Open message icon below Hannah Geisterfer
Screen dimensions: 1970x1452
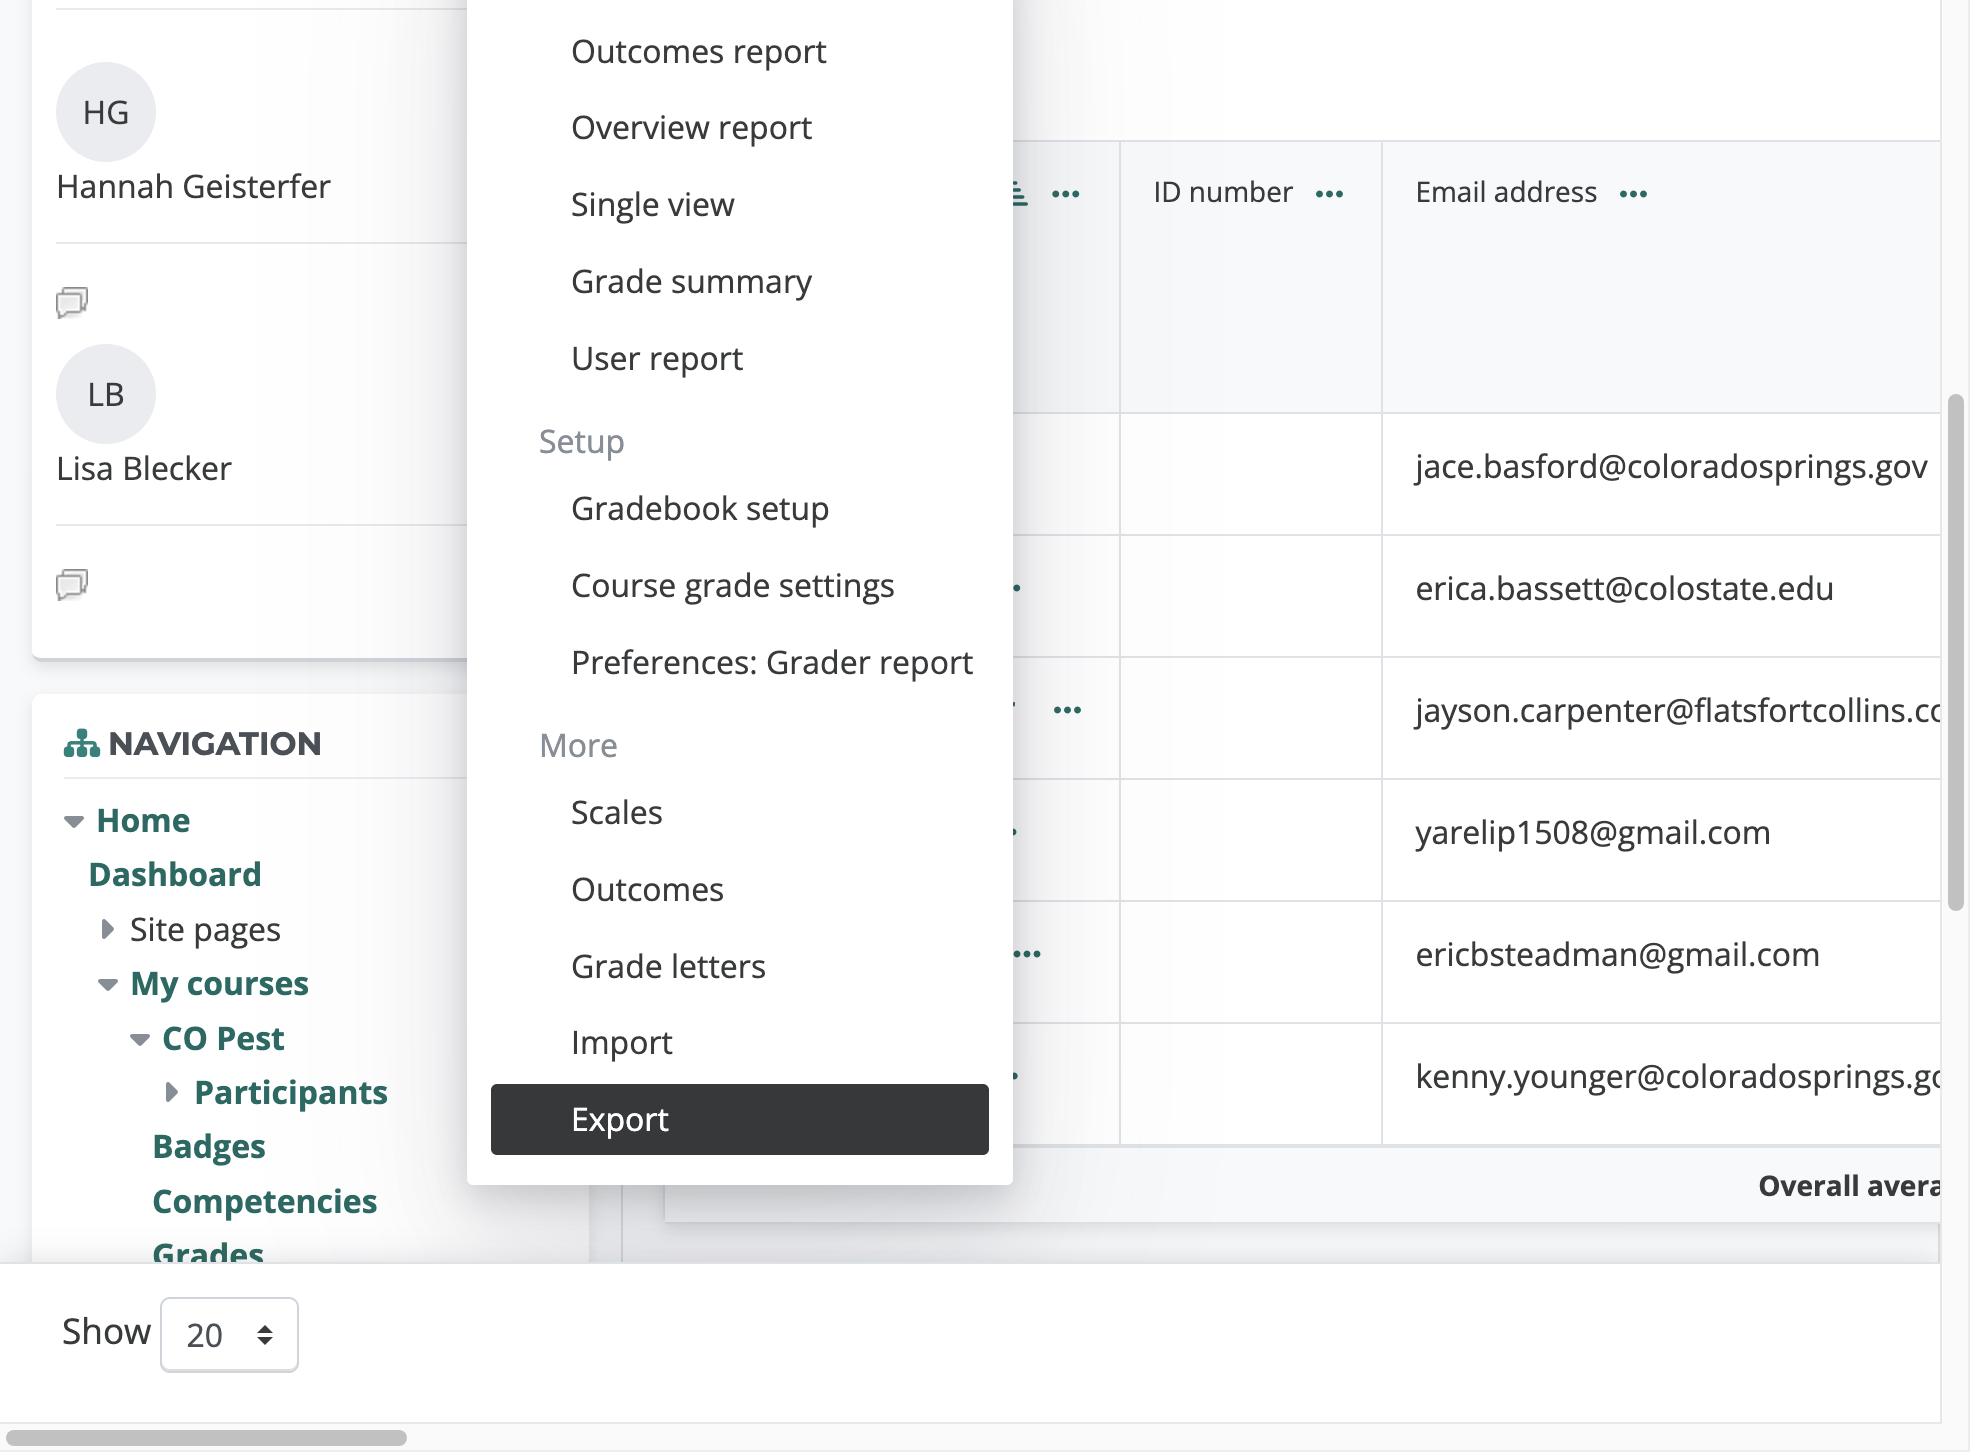[72, 301]
